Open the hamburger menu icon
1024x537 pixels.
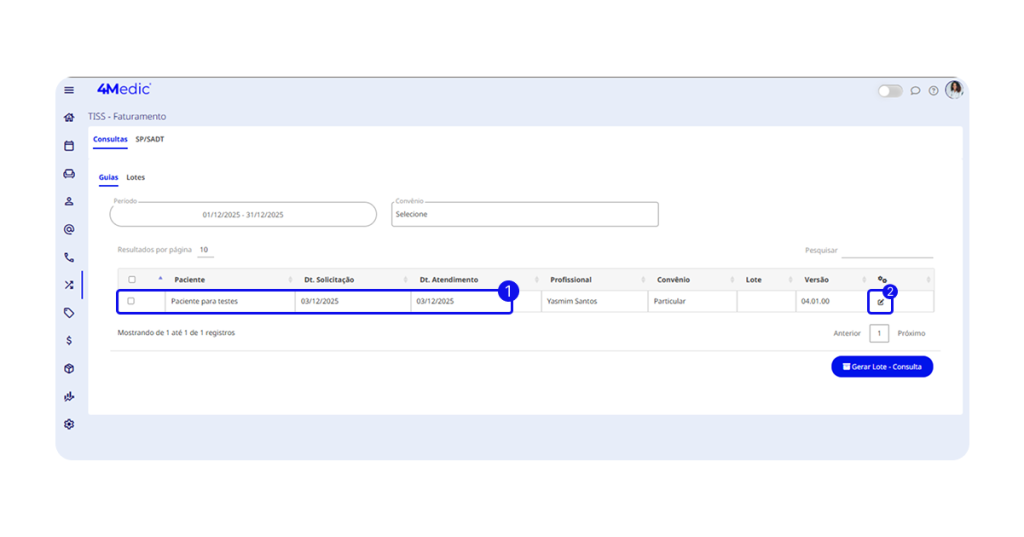(x=69, y=90)
